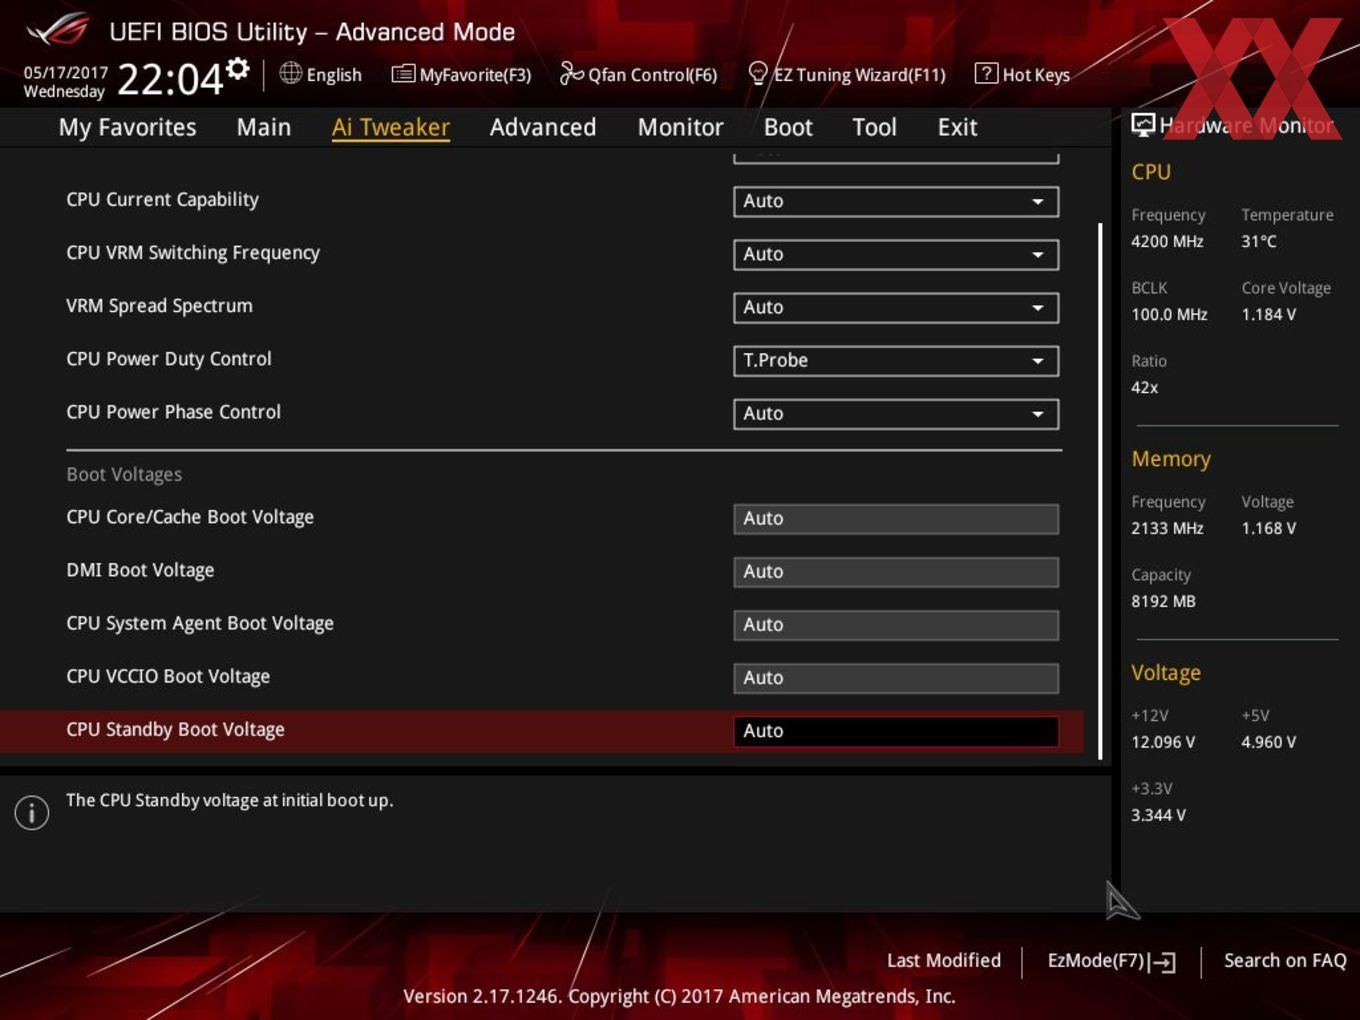Screen dimensions: 1360x1020
Task: Click CPU VCCIO Boot Voltage field
Action: coord(896,677)
